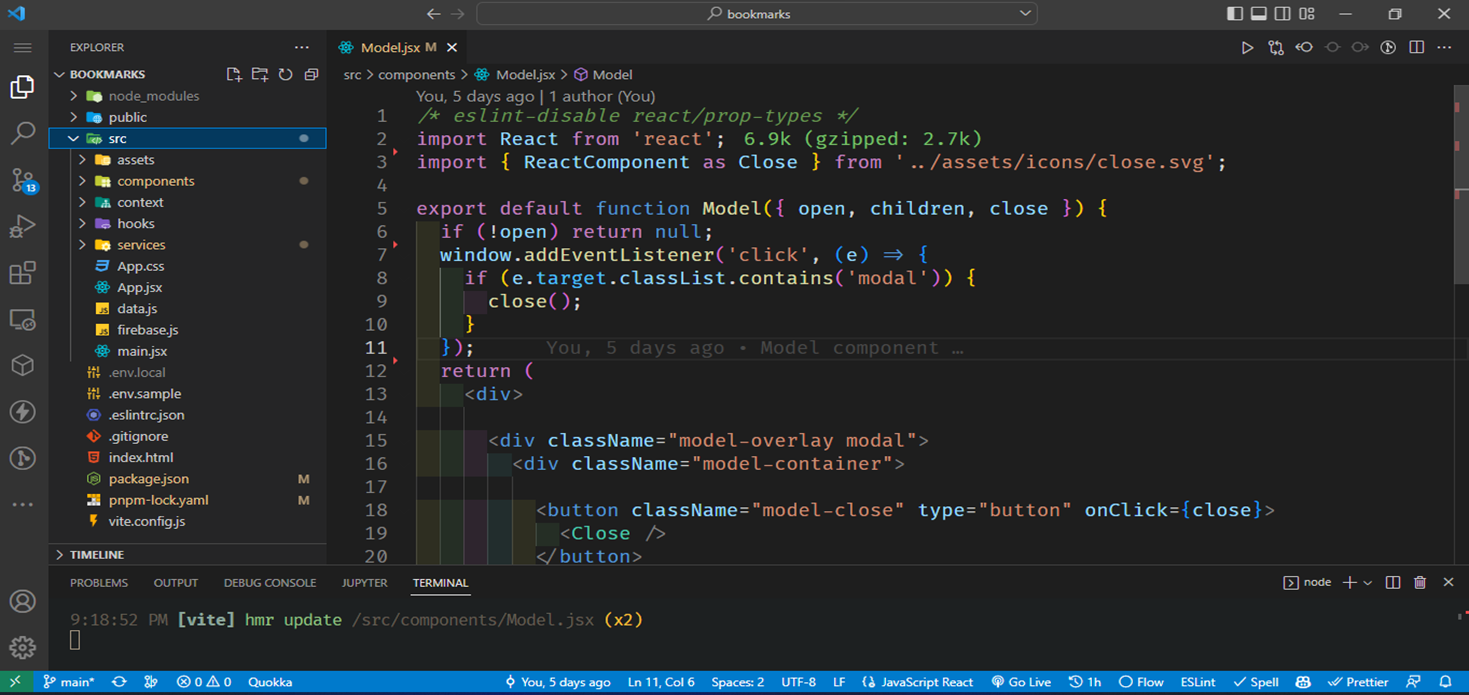Close the Model.jsx editor tab
Viewport: 1469px width, 695px height.
pyautogui.click(x=452, y=47)
